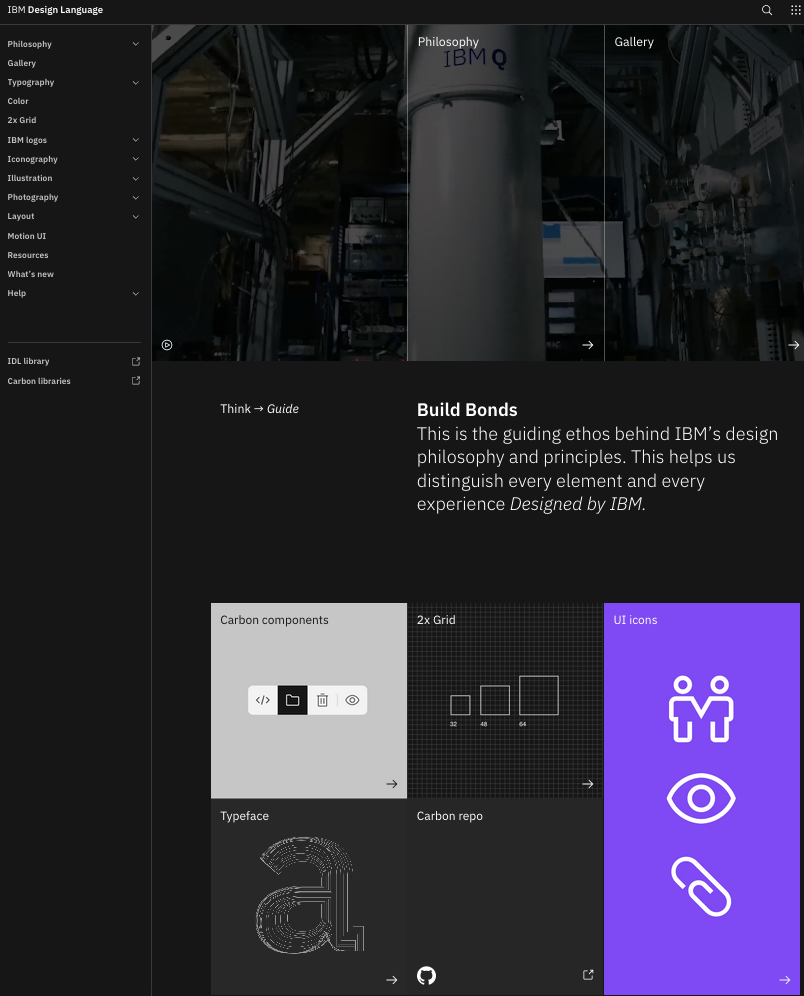
Task: Click the 2x Grid squares illustration
Action: [x=504, y=701]
